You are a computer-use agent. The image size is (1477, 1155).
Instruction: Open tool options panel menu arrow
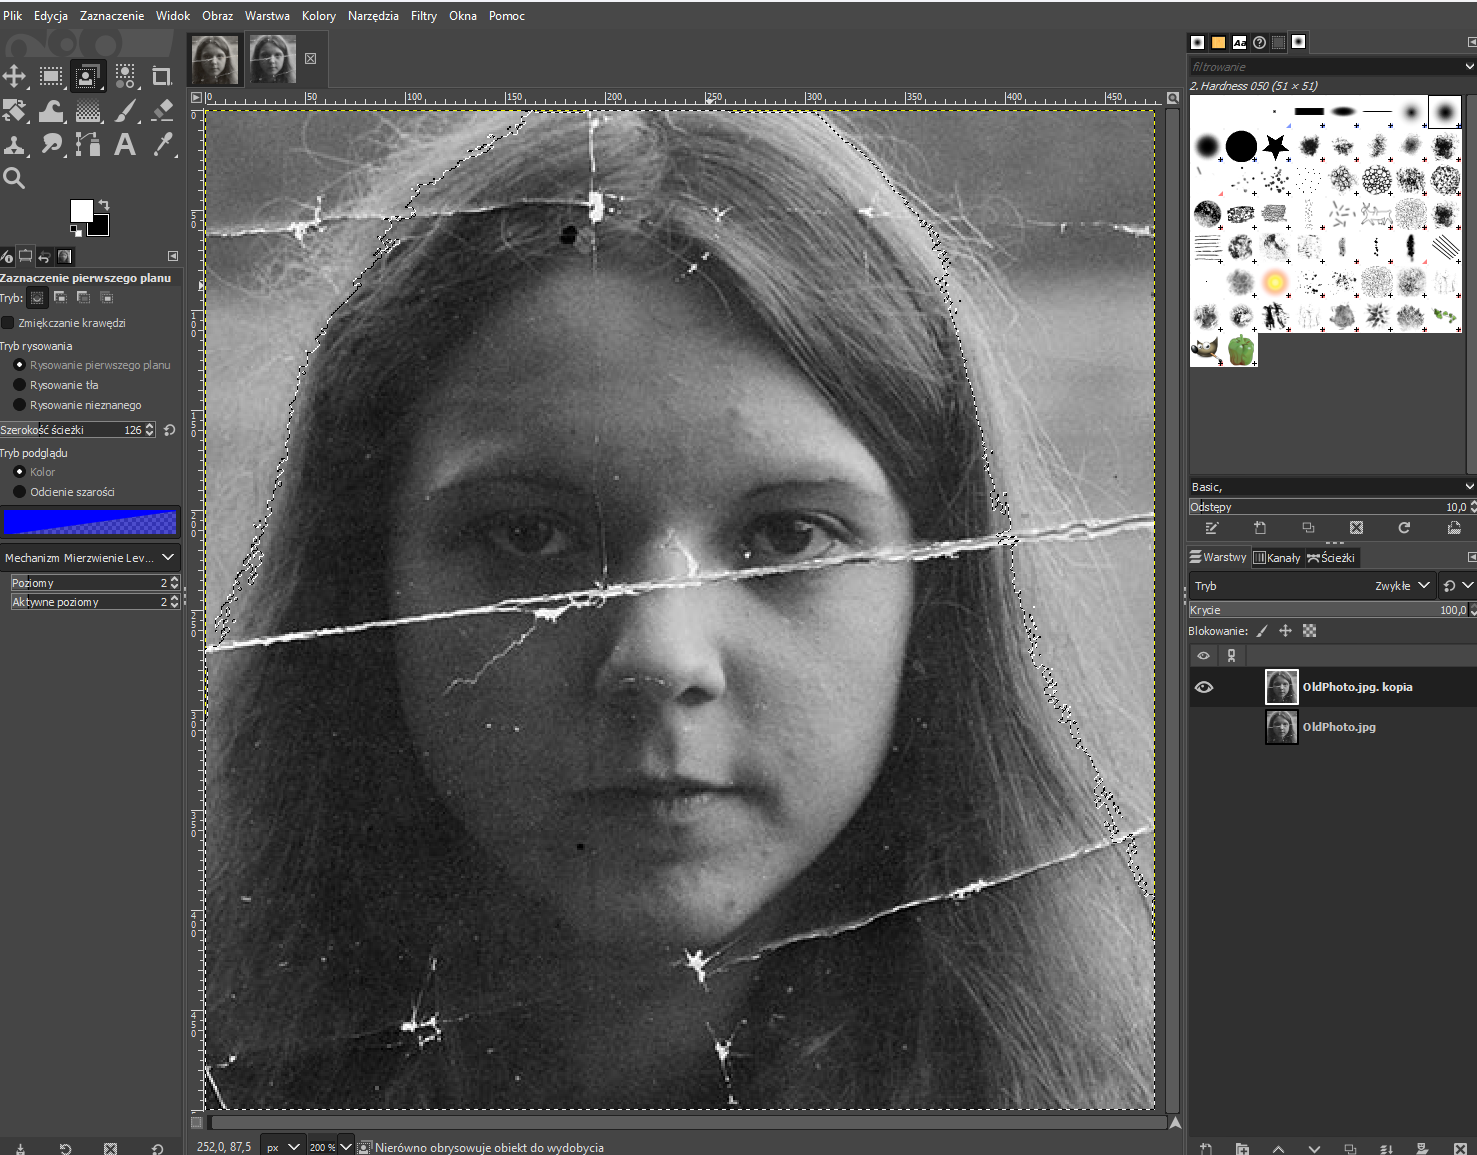pyautogui.click(x=172, y=256)
